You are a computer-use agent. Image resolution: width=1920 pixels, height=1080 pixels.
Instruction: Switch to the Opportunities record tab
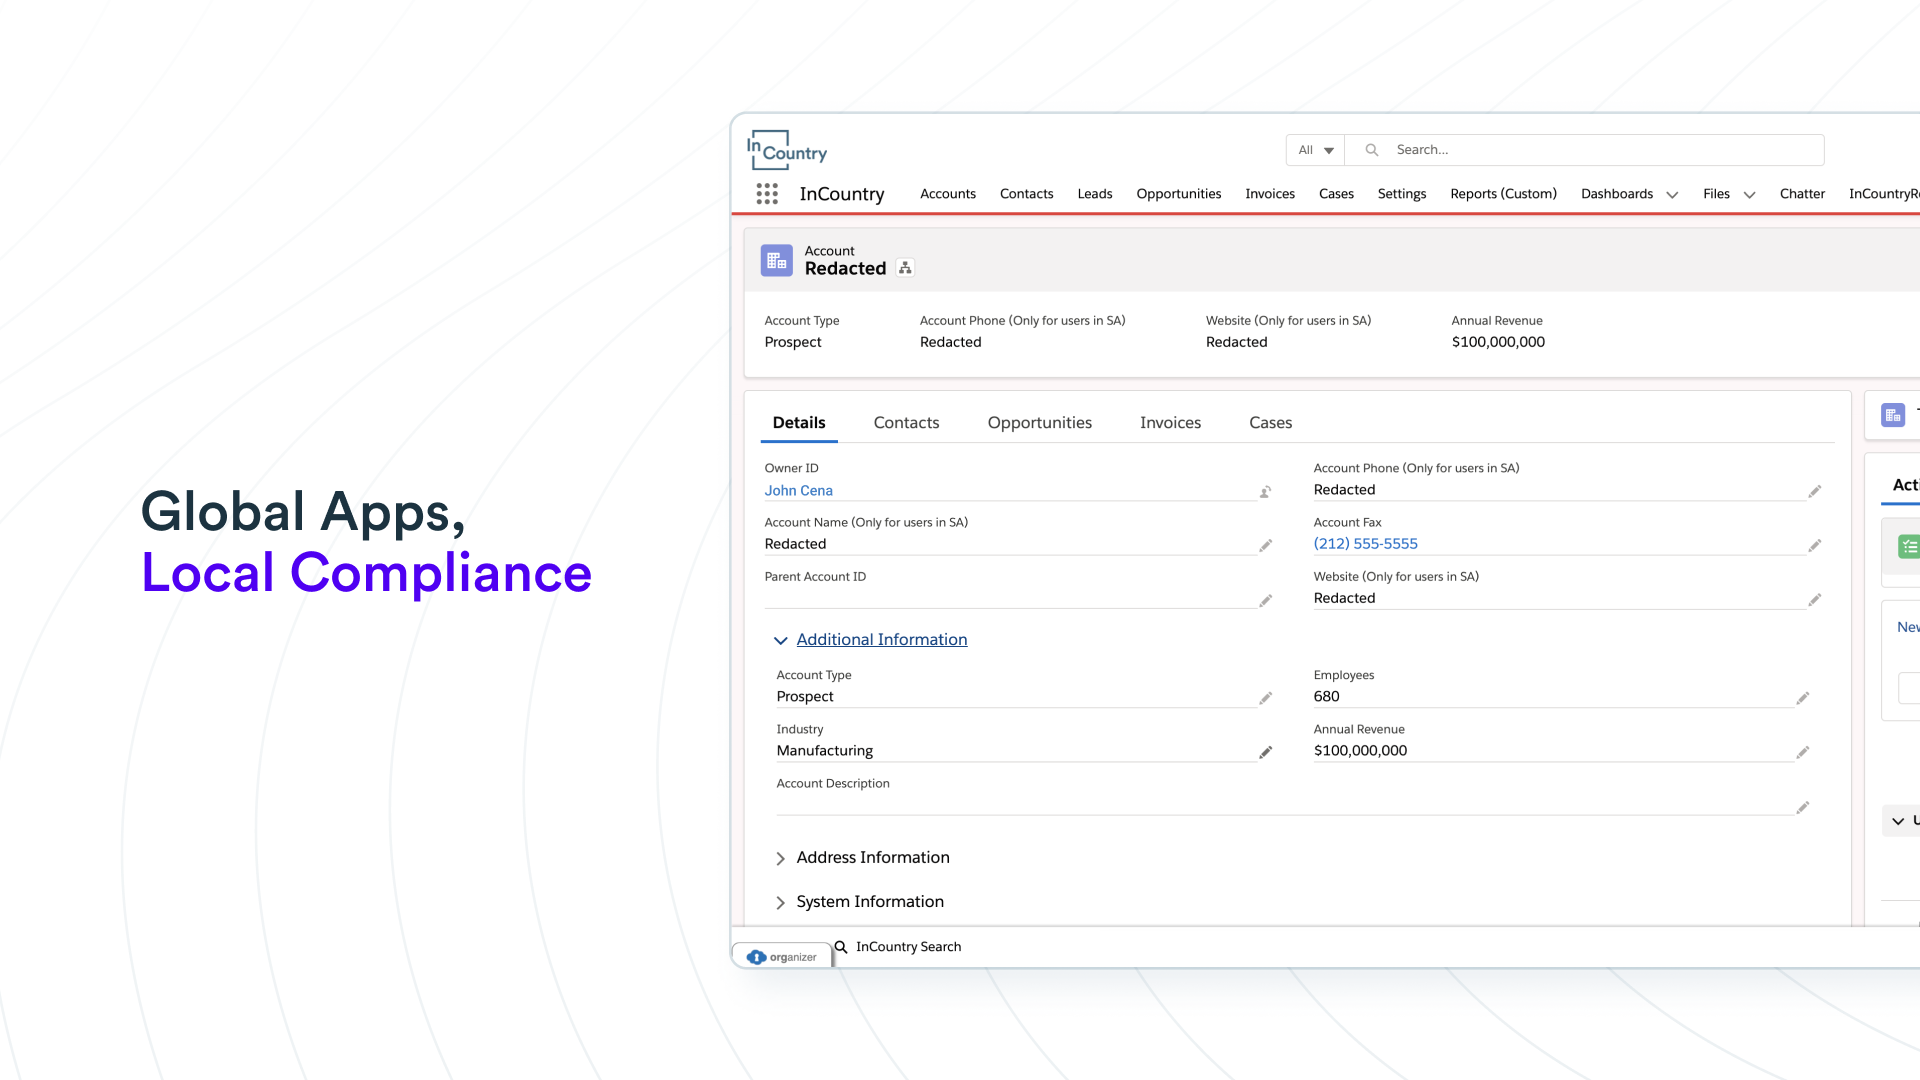point(1039,423)
